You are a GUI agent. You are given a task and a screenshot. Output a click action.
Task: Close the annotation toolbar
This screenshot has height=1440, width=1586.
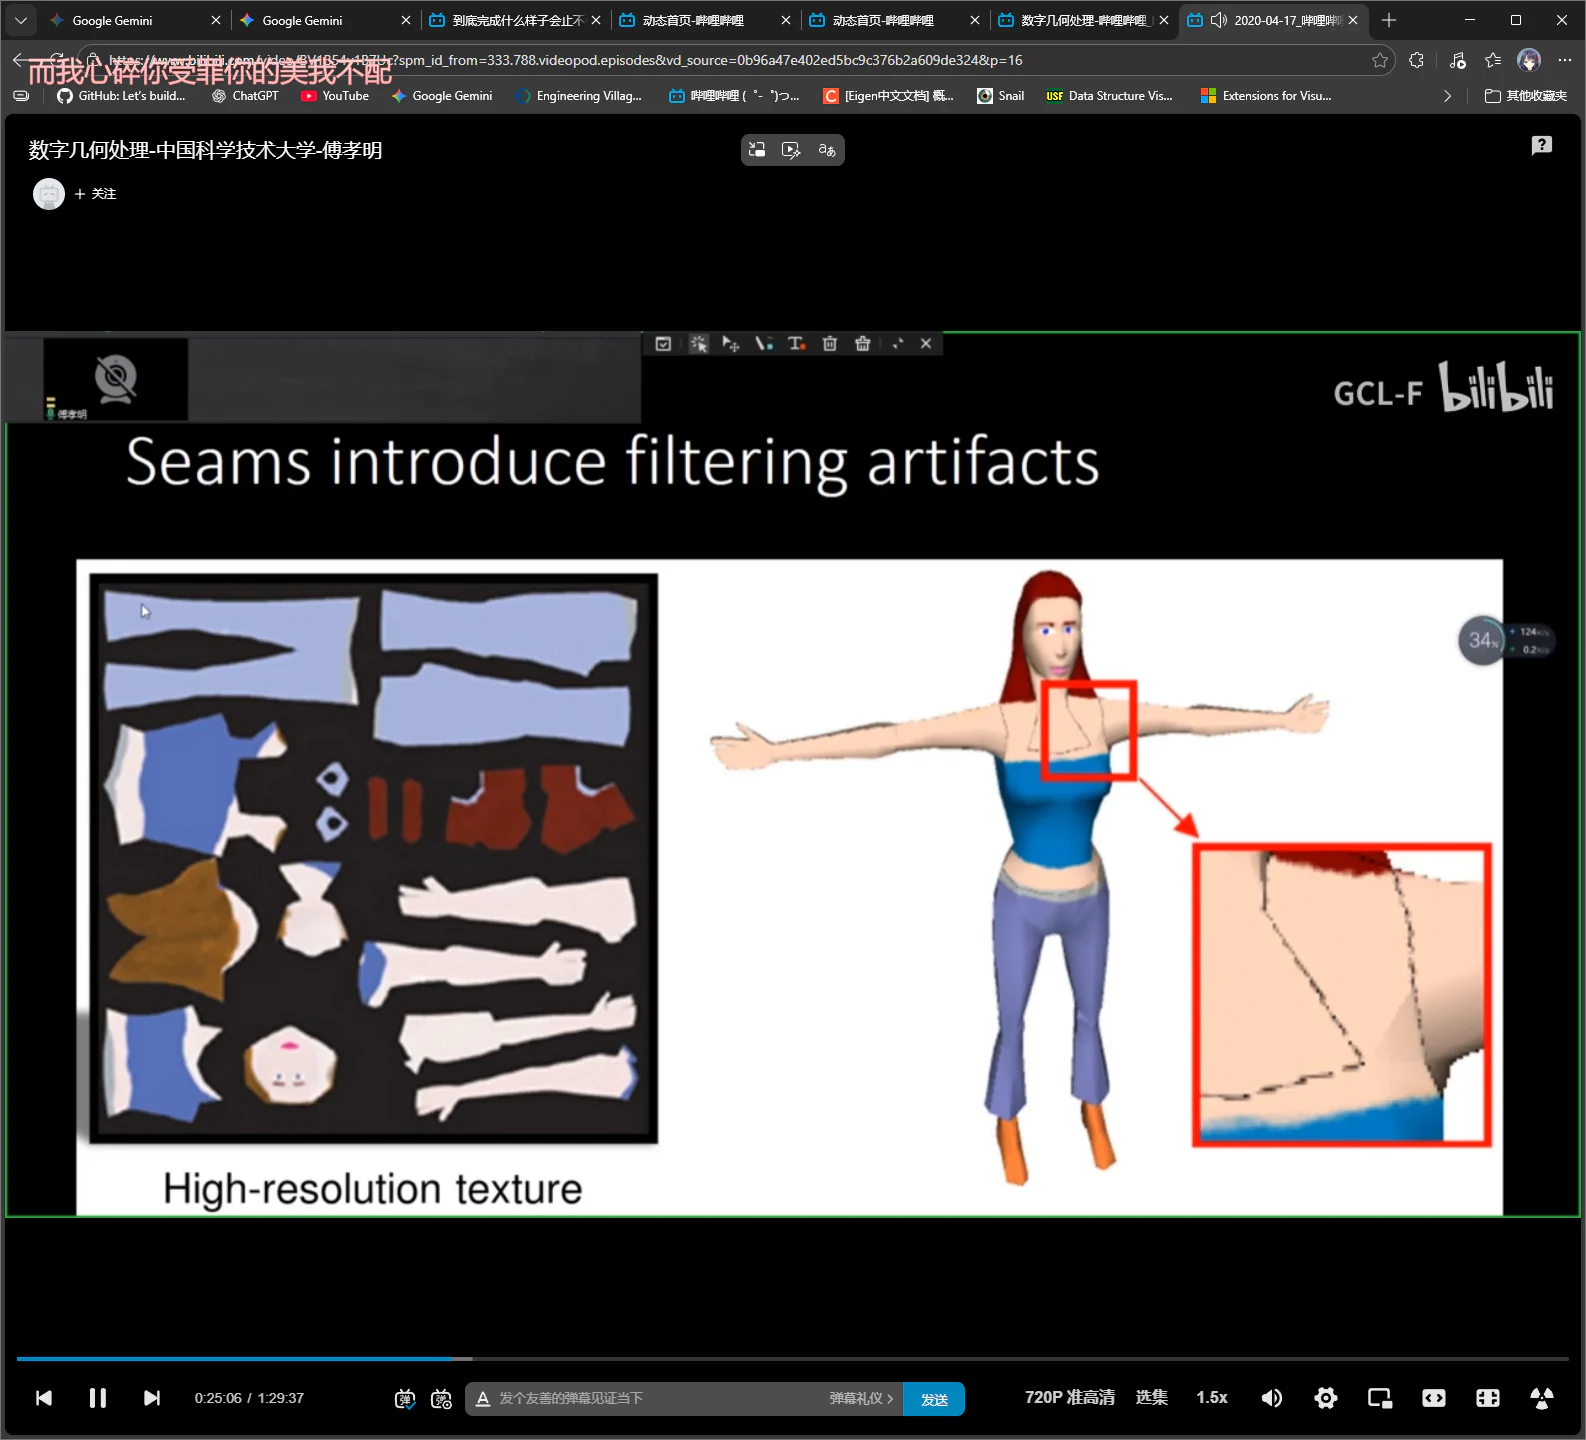(x=926, y=344)
